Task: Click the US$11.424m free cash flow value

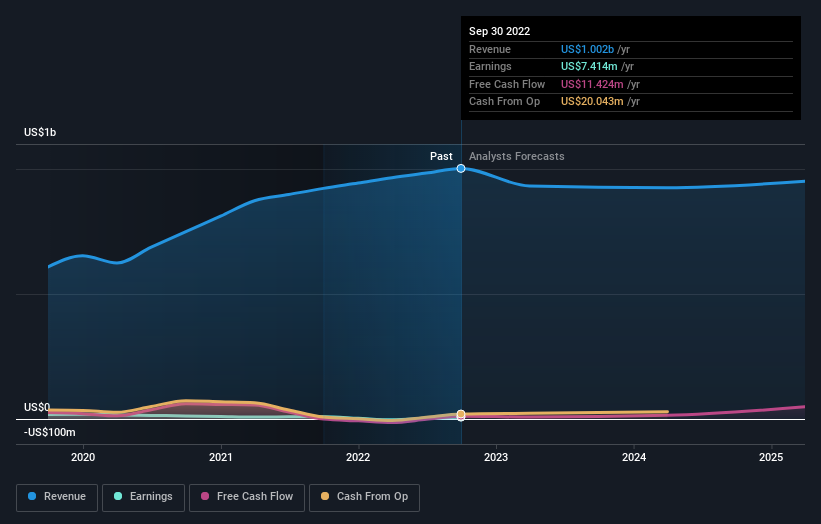Action: [592, 84]
